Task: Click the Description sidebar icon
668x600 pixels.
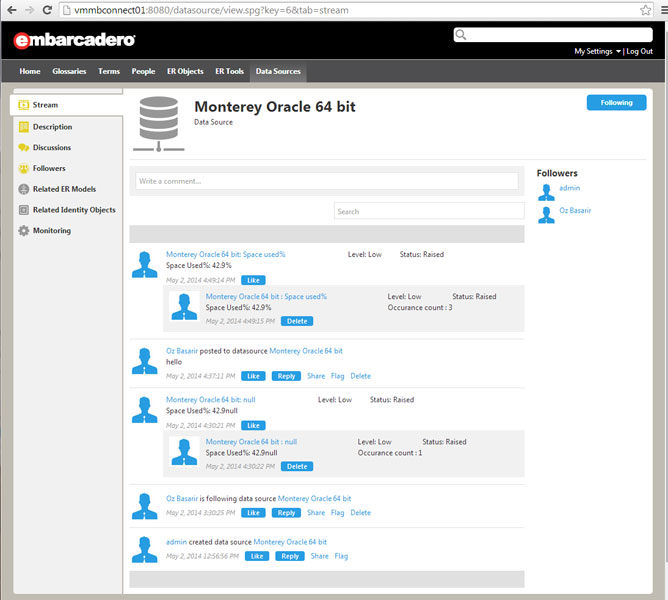Action: (24, 127)
